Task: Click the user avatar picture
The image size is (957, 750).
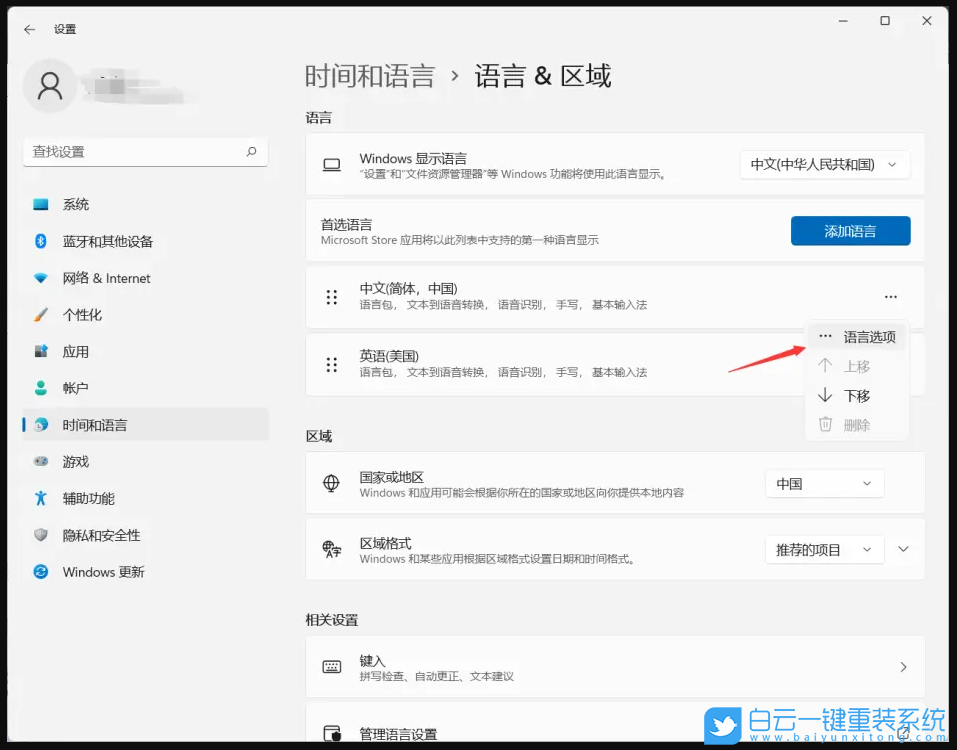Action: (50, 86)
